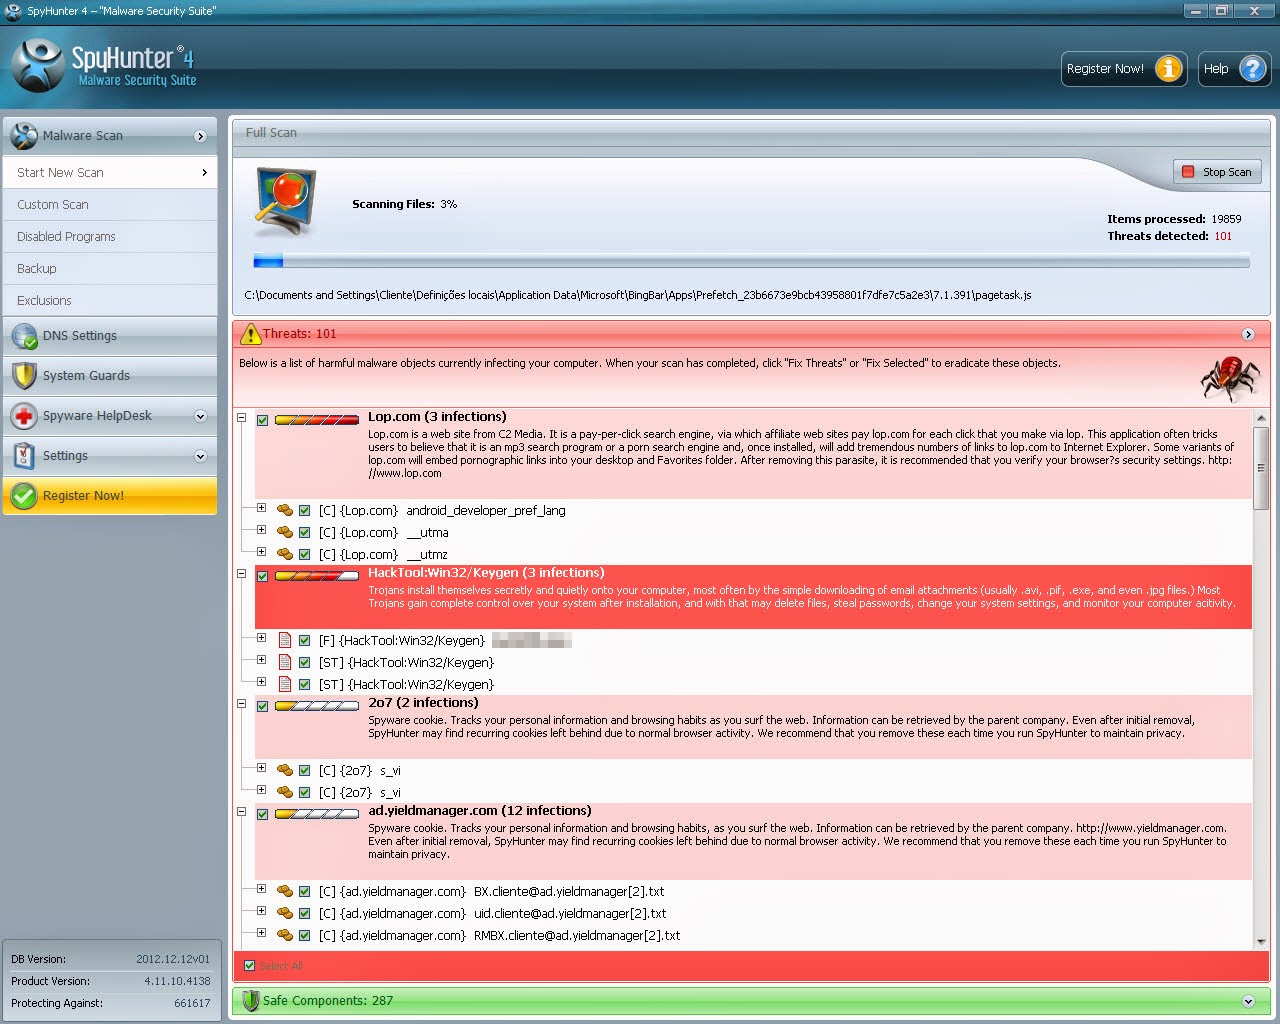Collapse the Lop.com threat group
The height and width of the screenshot is (1024, 1280).
(x=241, y=417)
